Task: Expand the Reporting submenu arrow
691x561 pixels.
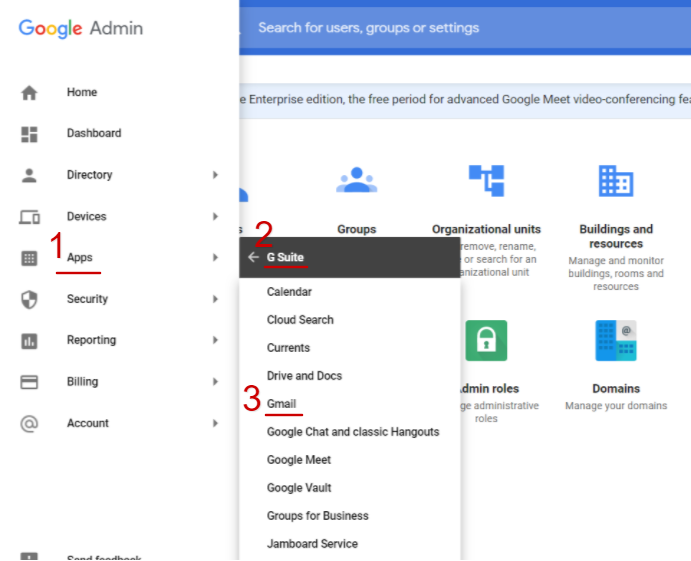Action: [215, 340]
